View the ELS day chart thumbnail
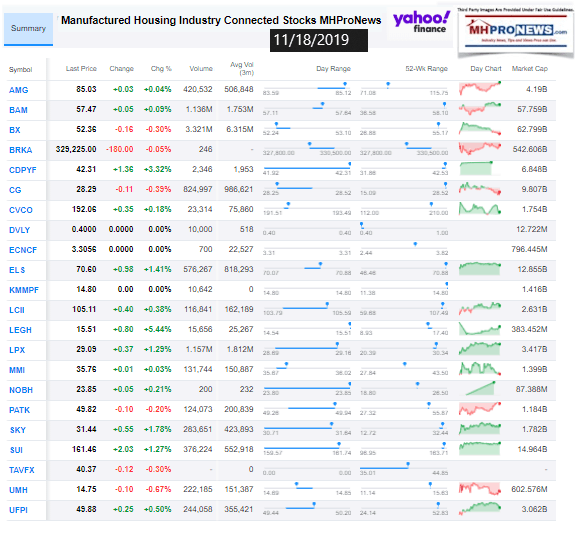 coord(480,268)
